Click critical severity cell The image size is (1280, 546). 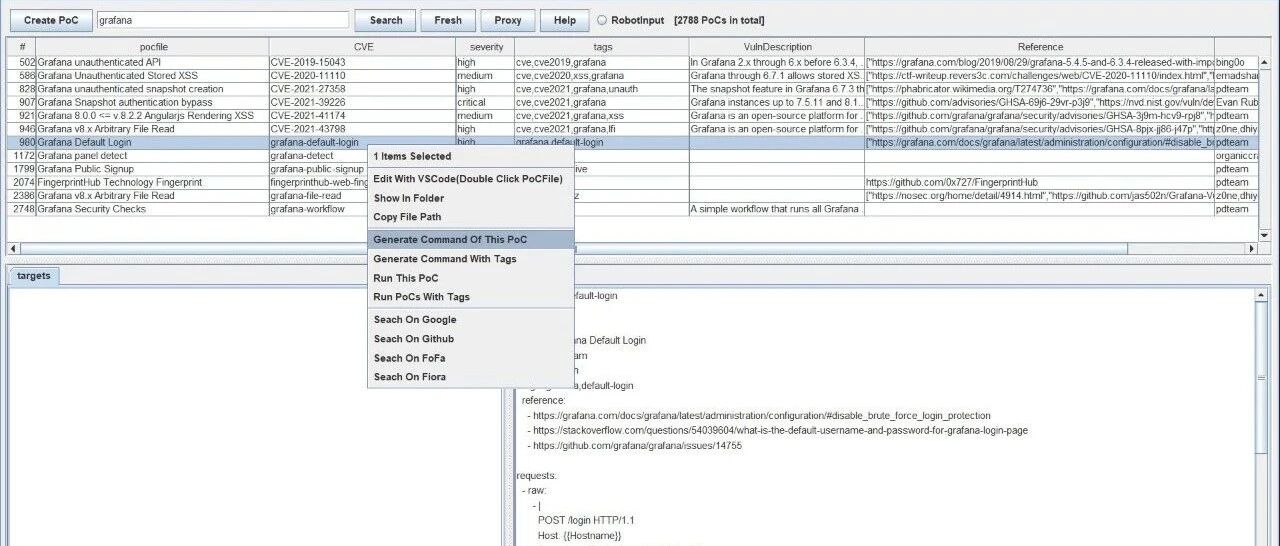pyautogui.click(x=486, y=102)
